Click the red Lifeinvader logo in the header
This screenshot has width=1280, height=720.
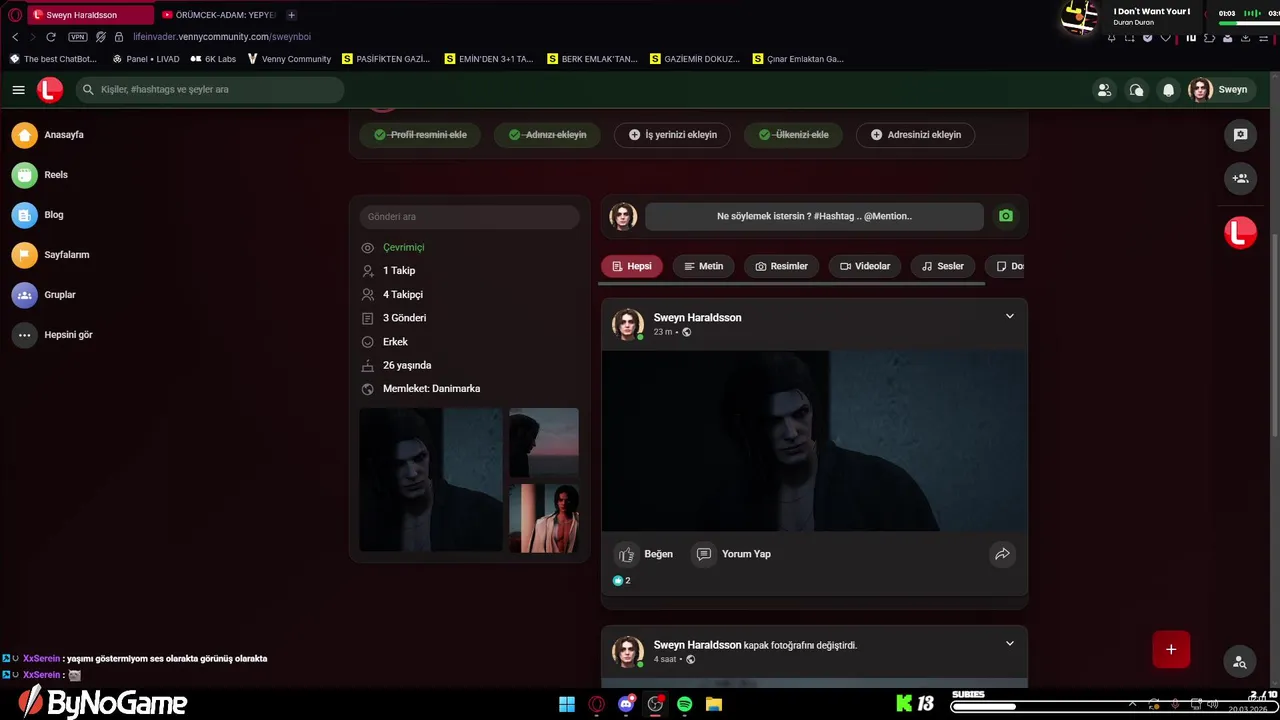[50, 90]
